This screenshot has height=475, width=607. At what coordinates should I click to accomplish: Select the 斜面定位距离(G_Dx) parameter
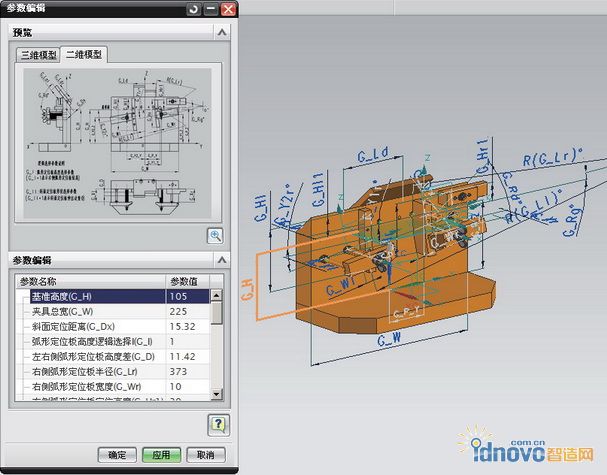90,327
